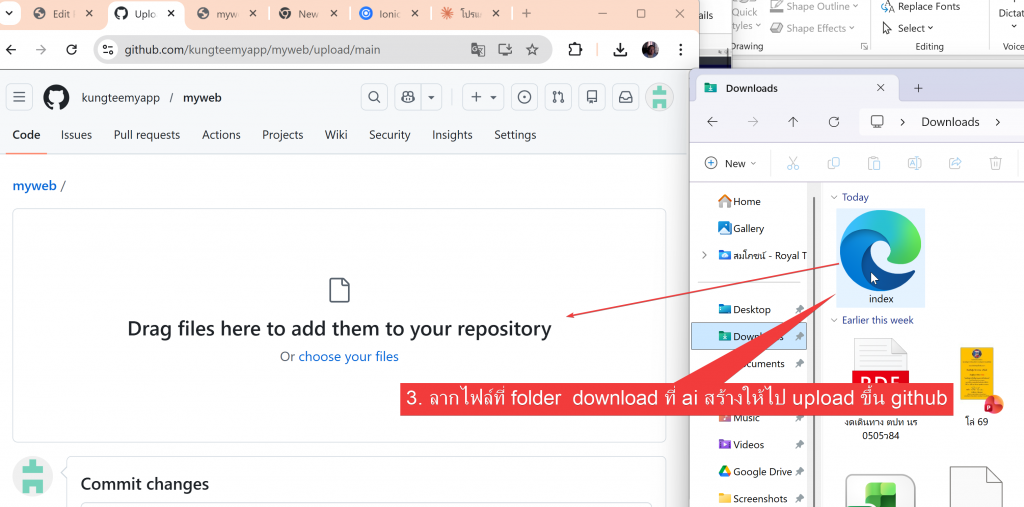The image size is (1024, 507).
Task: Open GitHub hamburger navigation menu
Action: pos(20,97)
